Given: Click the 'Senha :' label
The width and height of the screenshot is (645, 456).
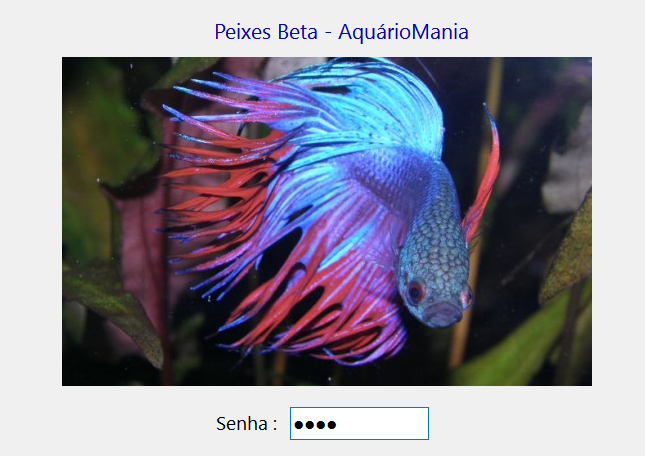Looking at the screenshot, I should tap(246, 424).
